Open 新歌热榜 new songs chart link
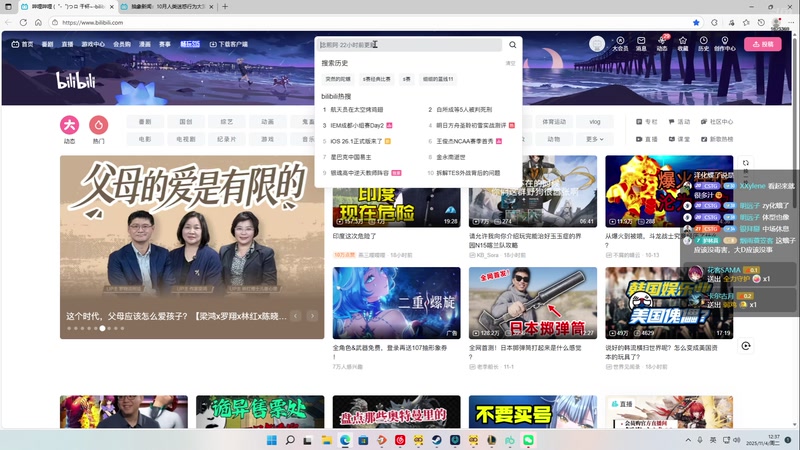The width and height of the screenshot is (800, 450). click(x=717, y=139)
